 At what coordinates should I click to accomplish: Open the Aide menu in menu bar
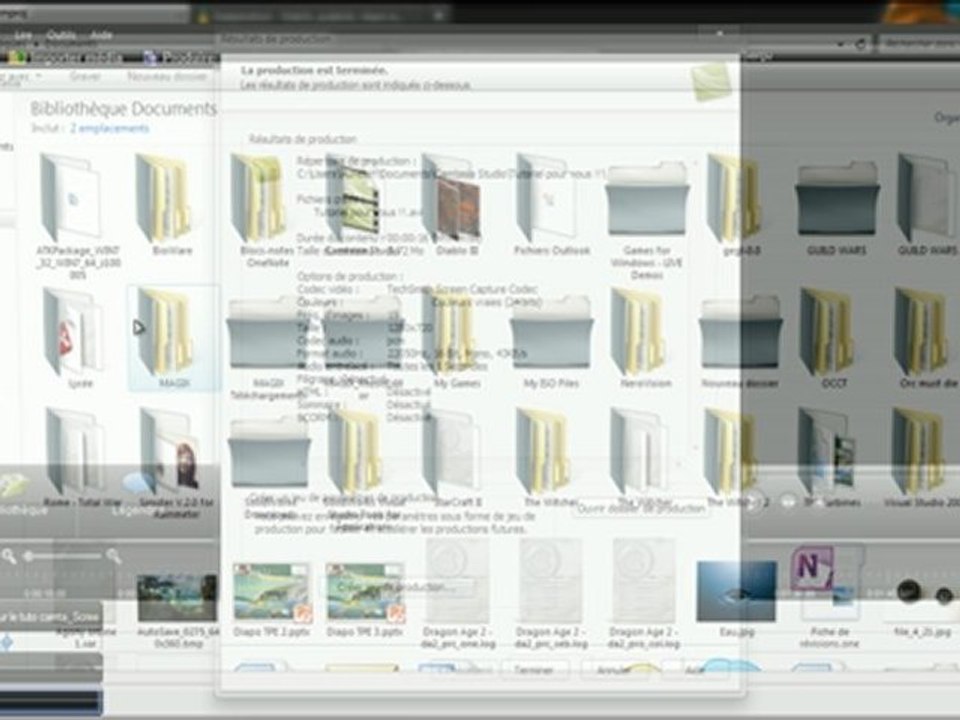point(101,36)
